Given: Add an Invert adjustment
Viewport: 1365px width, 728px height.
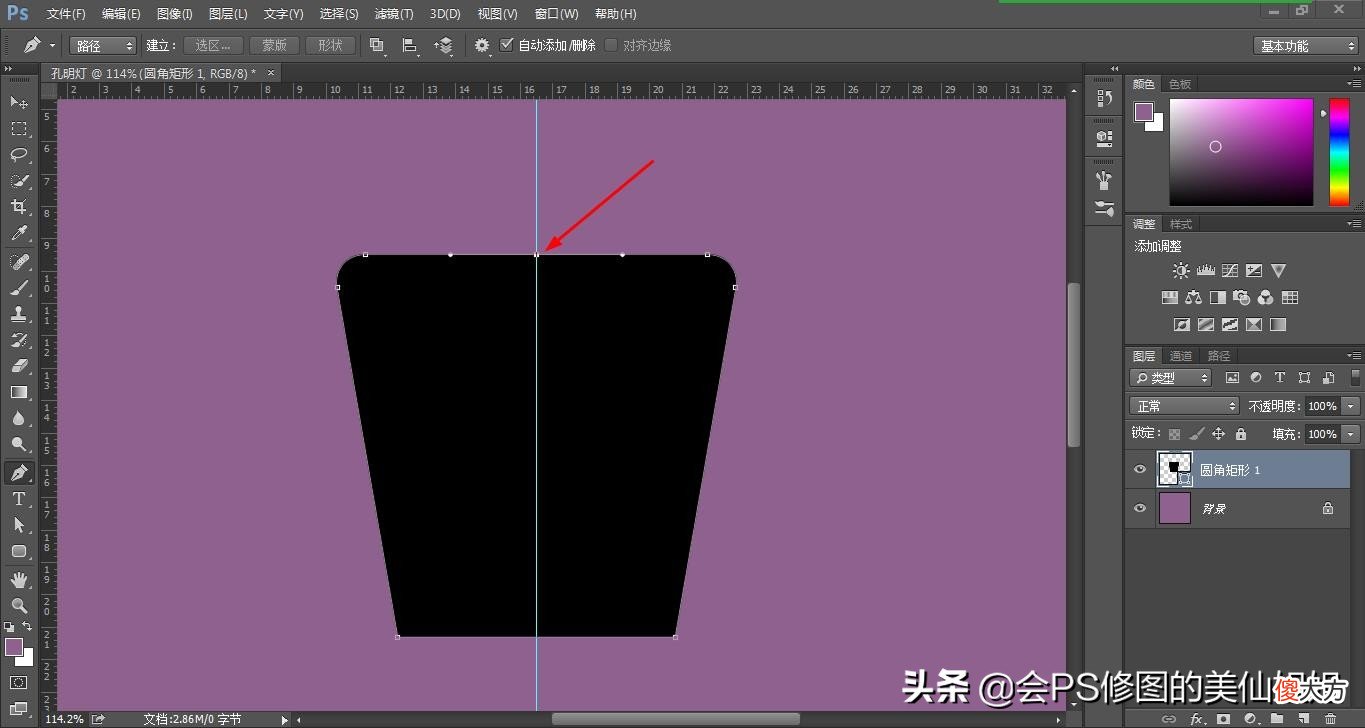Looking at the screenshot, I should pos(1181,325).
